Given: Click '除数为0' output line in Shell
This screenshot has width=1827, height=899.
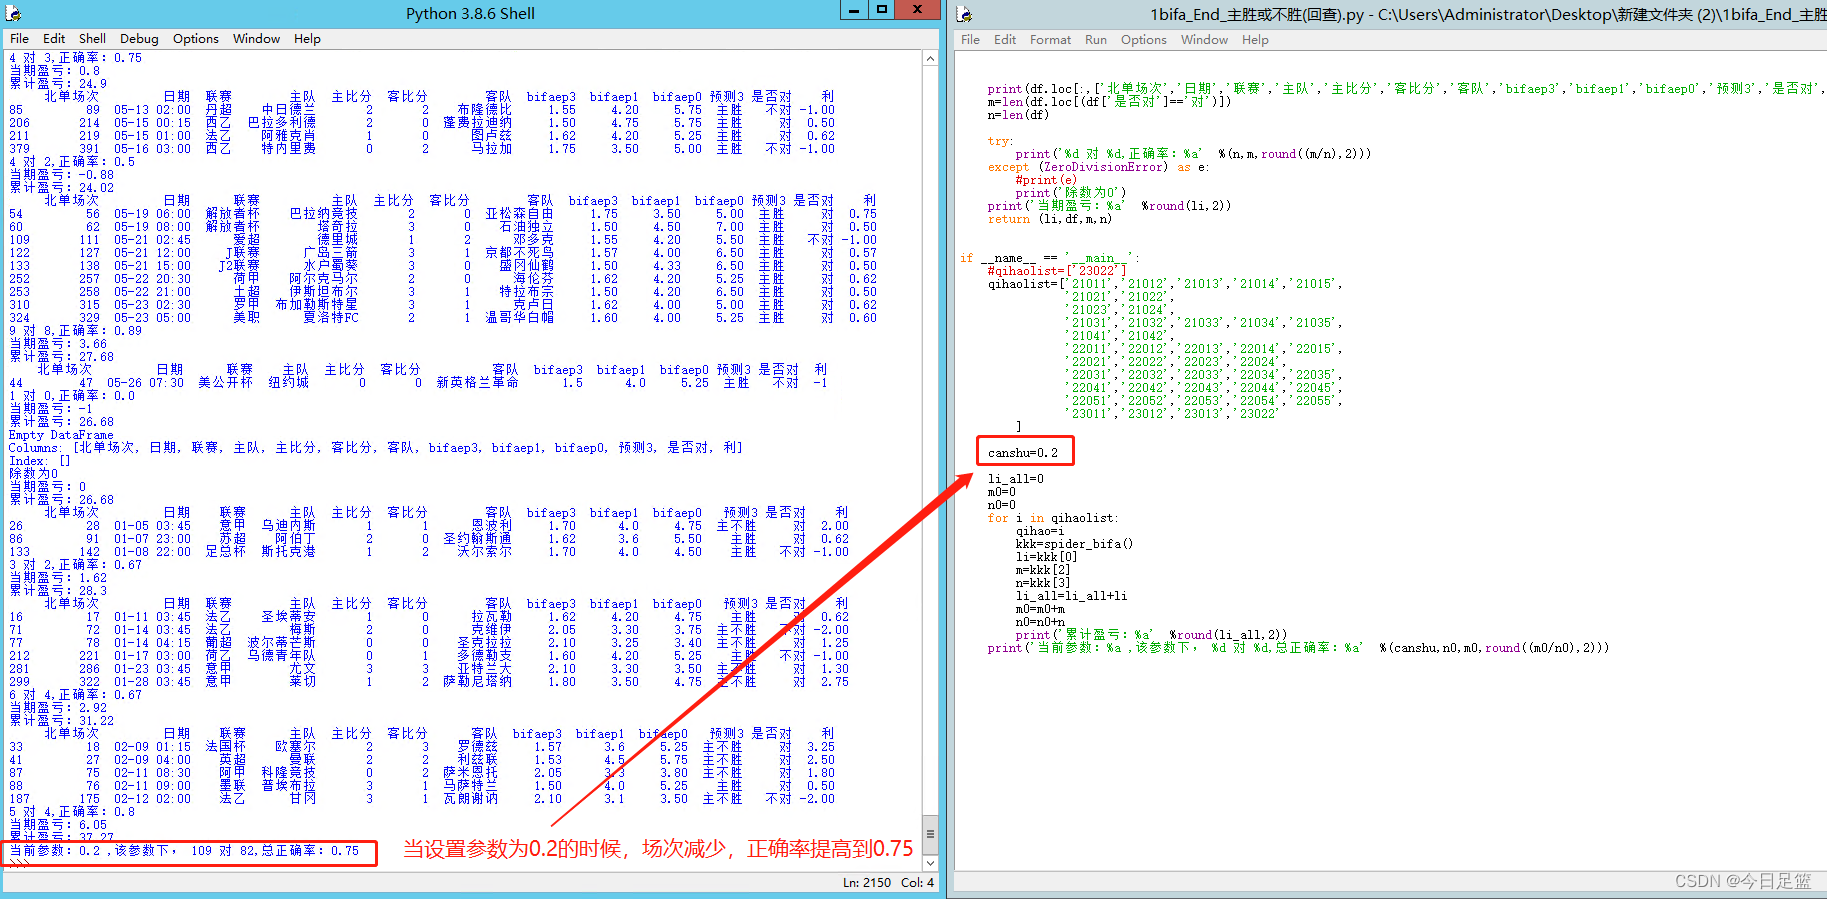Looking at the screenshot, I should (33, 474).
